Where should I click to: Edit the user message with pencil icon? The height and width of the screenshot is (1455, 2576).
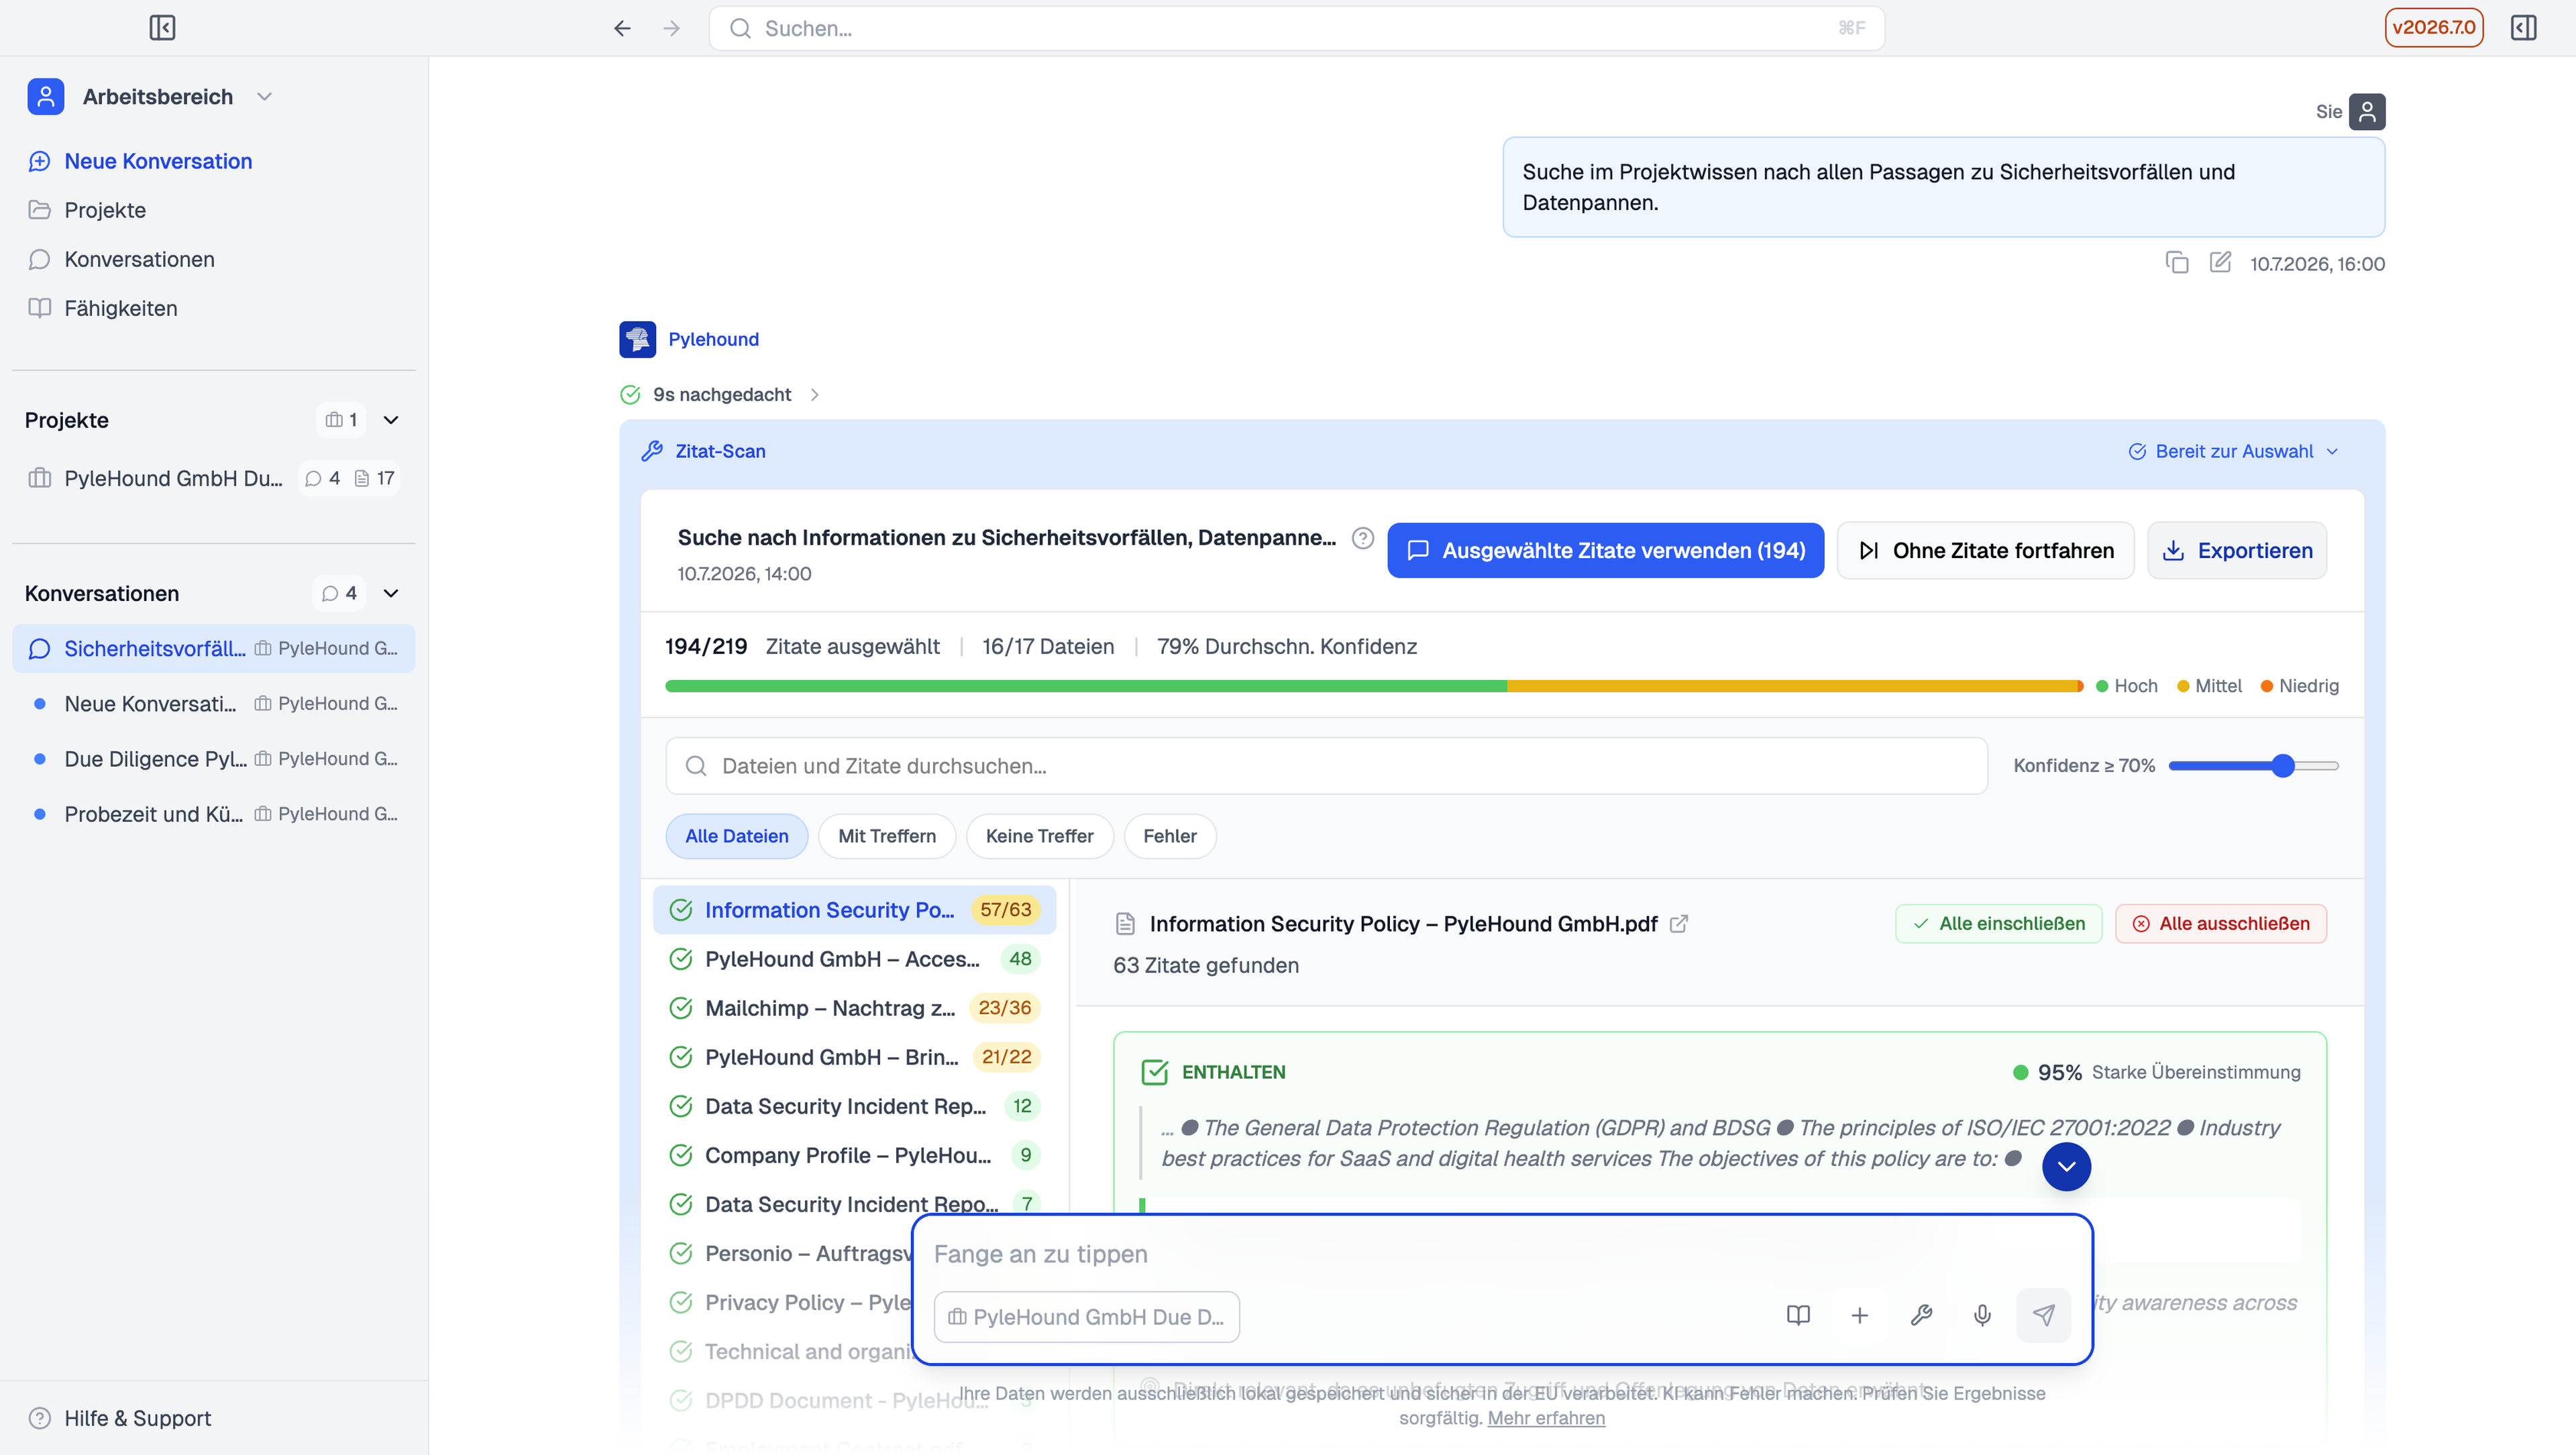2220,263
